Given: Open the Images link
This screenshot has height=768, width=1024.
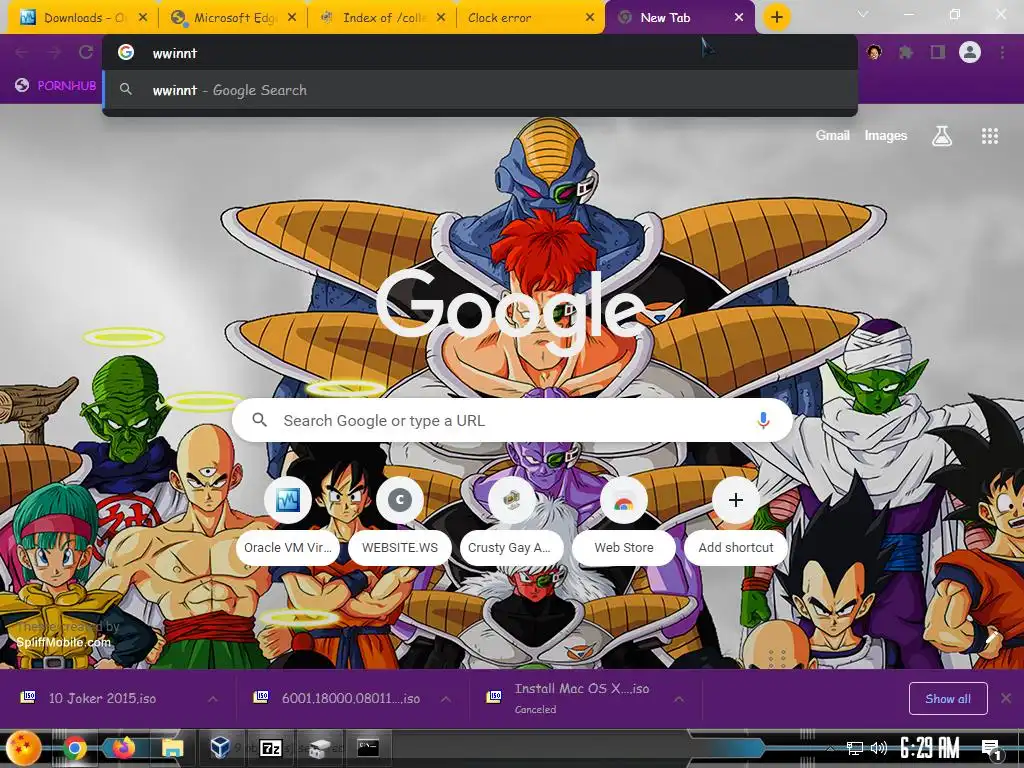Looking at the screenshot, I should [x=886, y=135].
